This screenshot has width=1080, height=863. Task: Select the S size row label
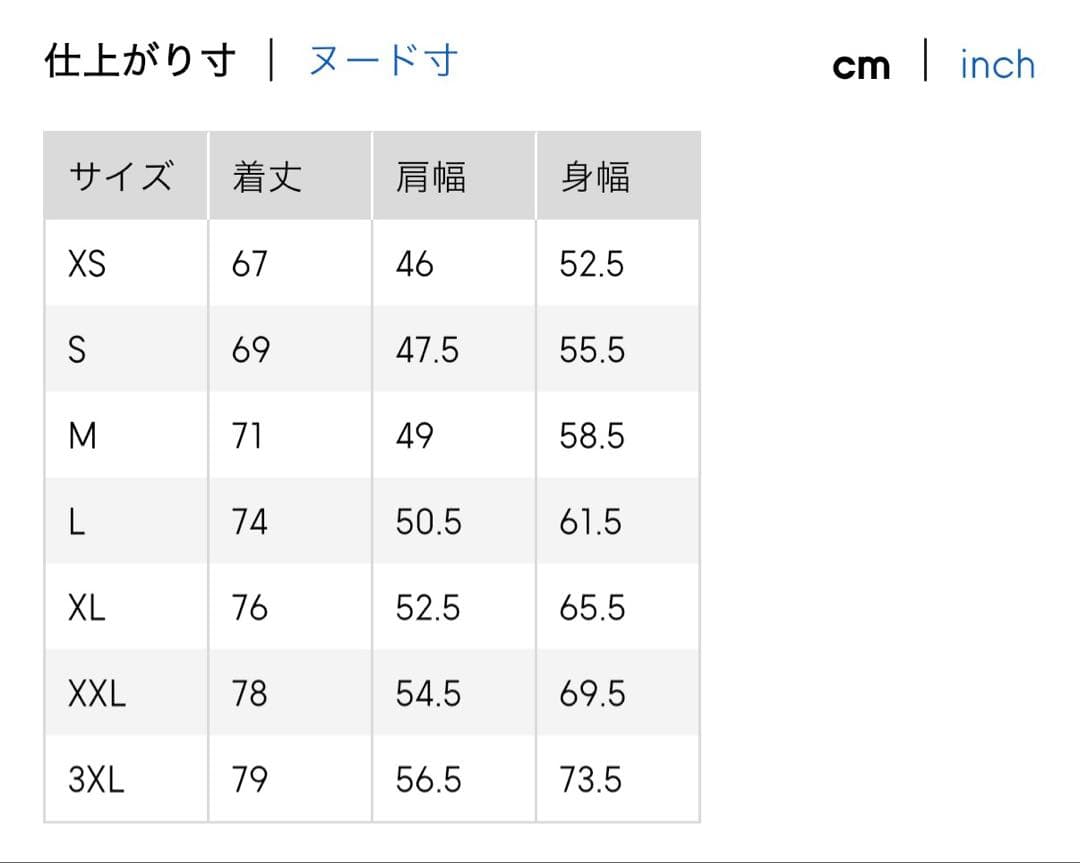[77, 350]
